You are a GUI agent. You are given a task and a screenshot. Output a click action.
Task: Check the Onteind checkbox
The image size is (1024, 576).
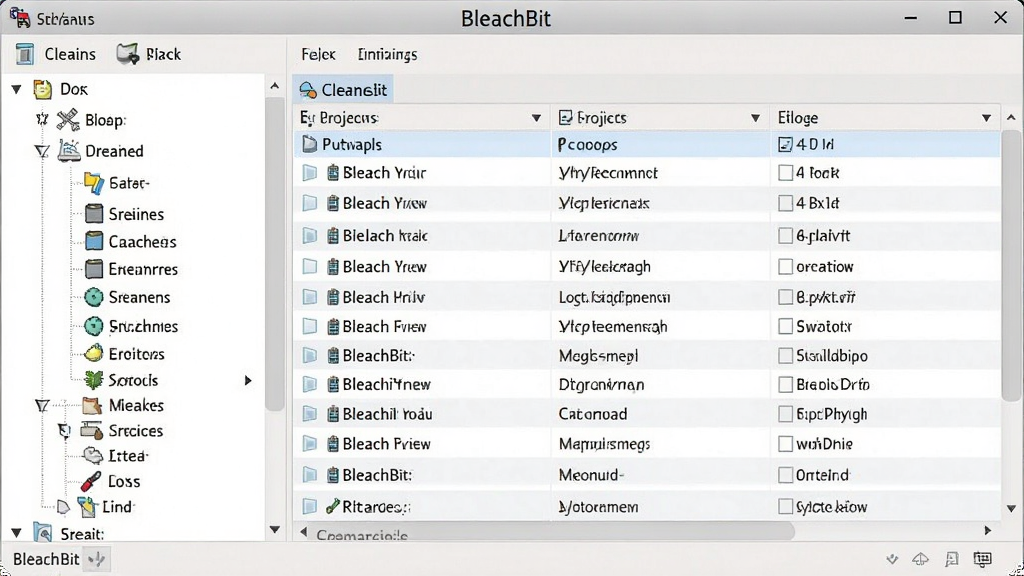(785, 475)
